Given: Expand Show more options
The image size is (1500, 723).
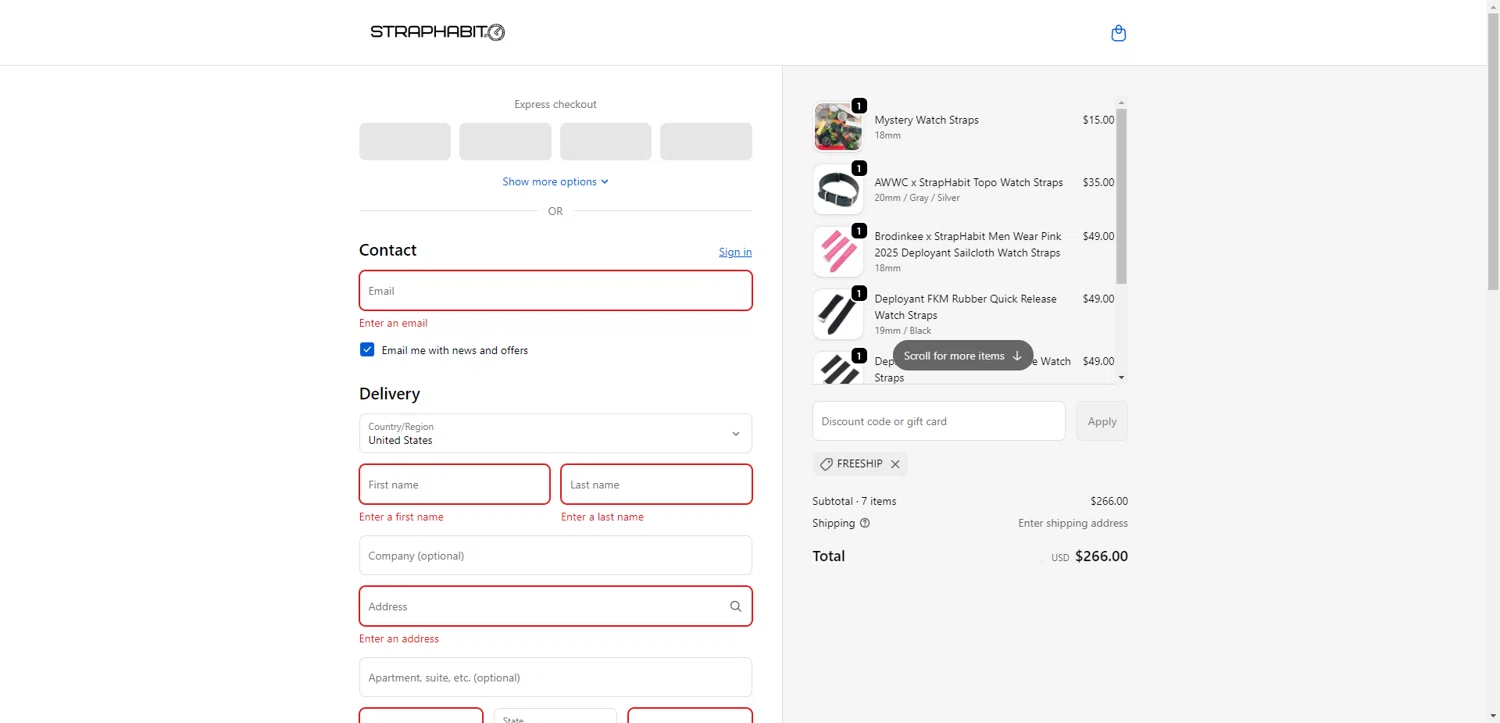Looking at the screenshot, I should [555, 182].
